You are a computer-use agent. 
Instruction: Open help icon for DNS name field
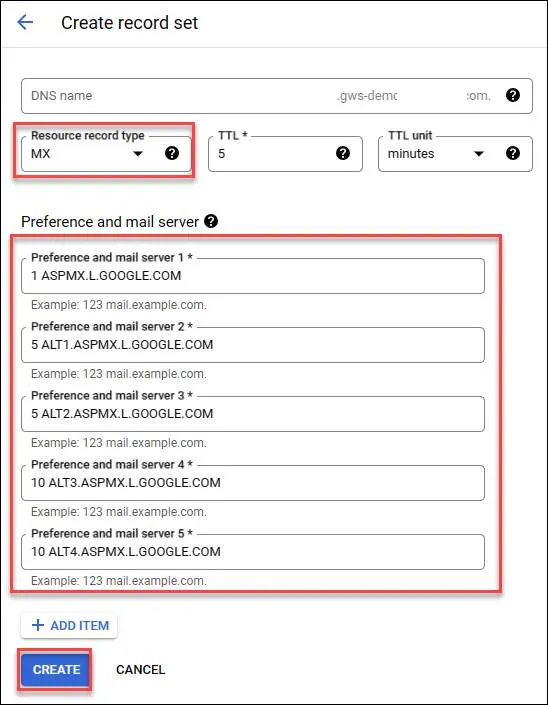tap(513, 95)
